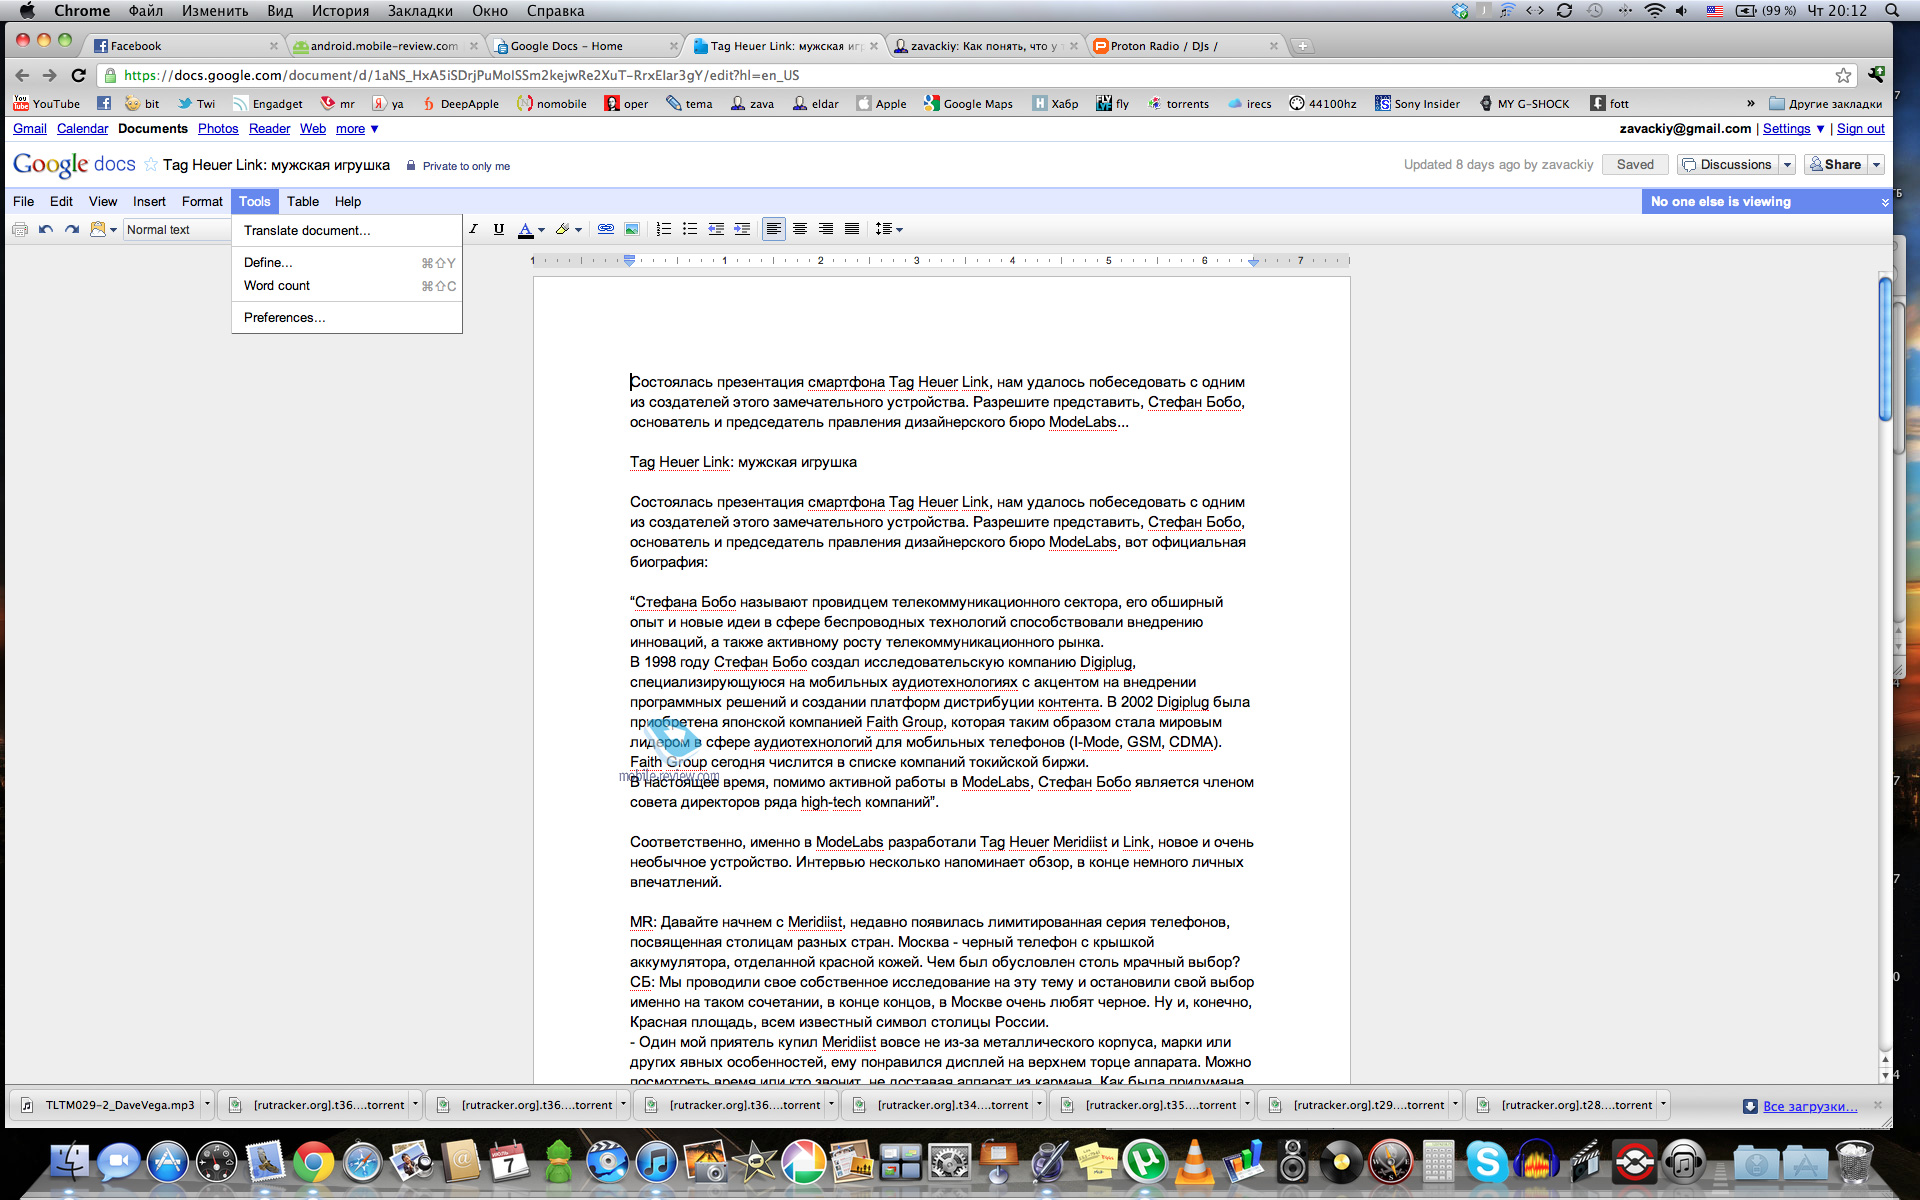
Task: Click the document vertical scrollbar thumb
Action: tap(1885, 350)
